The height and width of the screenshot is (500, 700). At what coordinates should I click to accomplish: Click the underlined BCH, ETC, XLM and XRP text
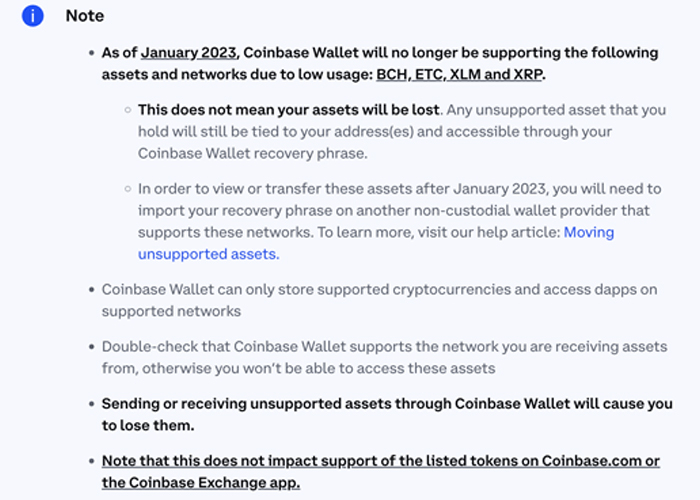[459, 74]
